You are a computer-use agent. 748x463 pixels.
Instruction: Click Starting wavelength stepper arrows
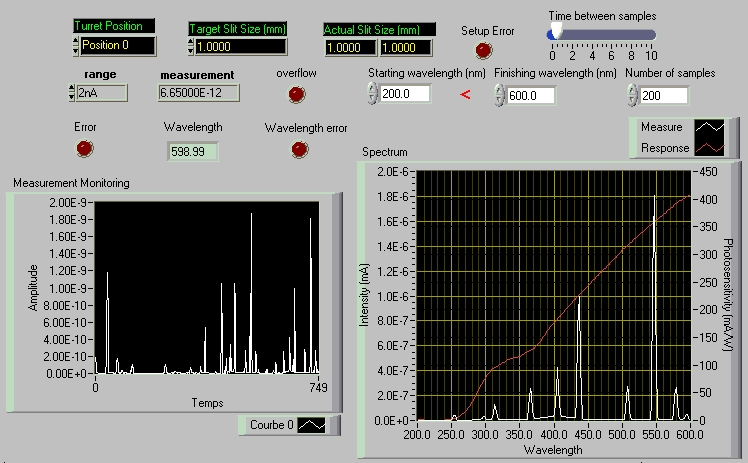tap(372, 93)
